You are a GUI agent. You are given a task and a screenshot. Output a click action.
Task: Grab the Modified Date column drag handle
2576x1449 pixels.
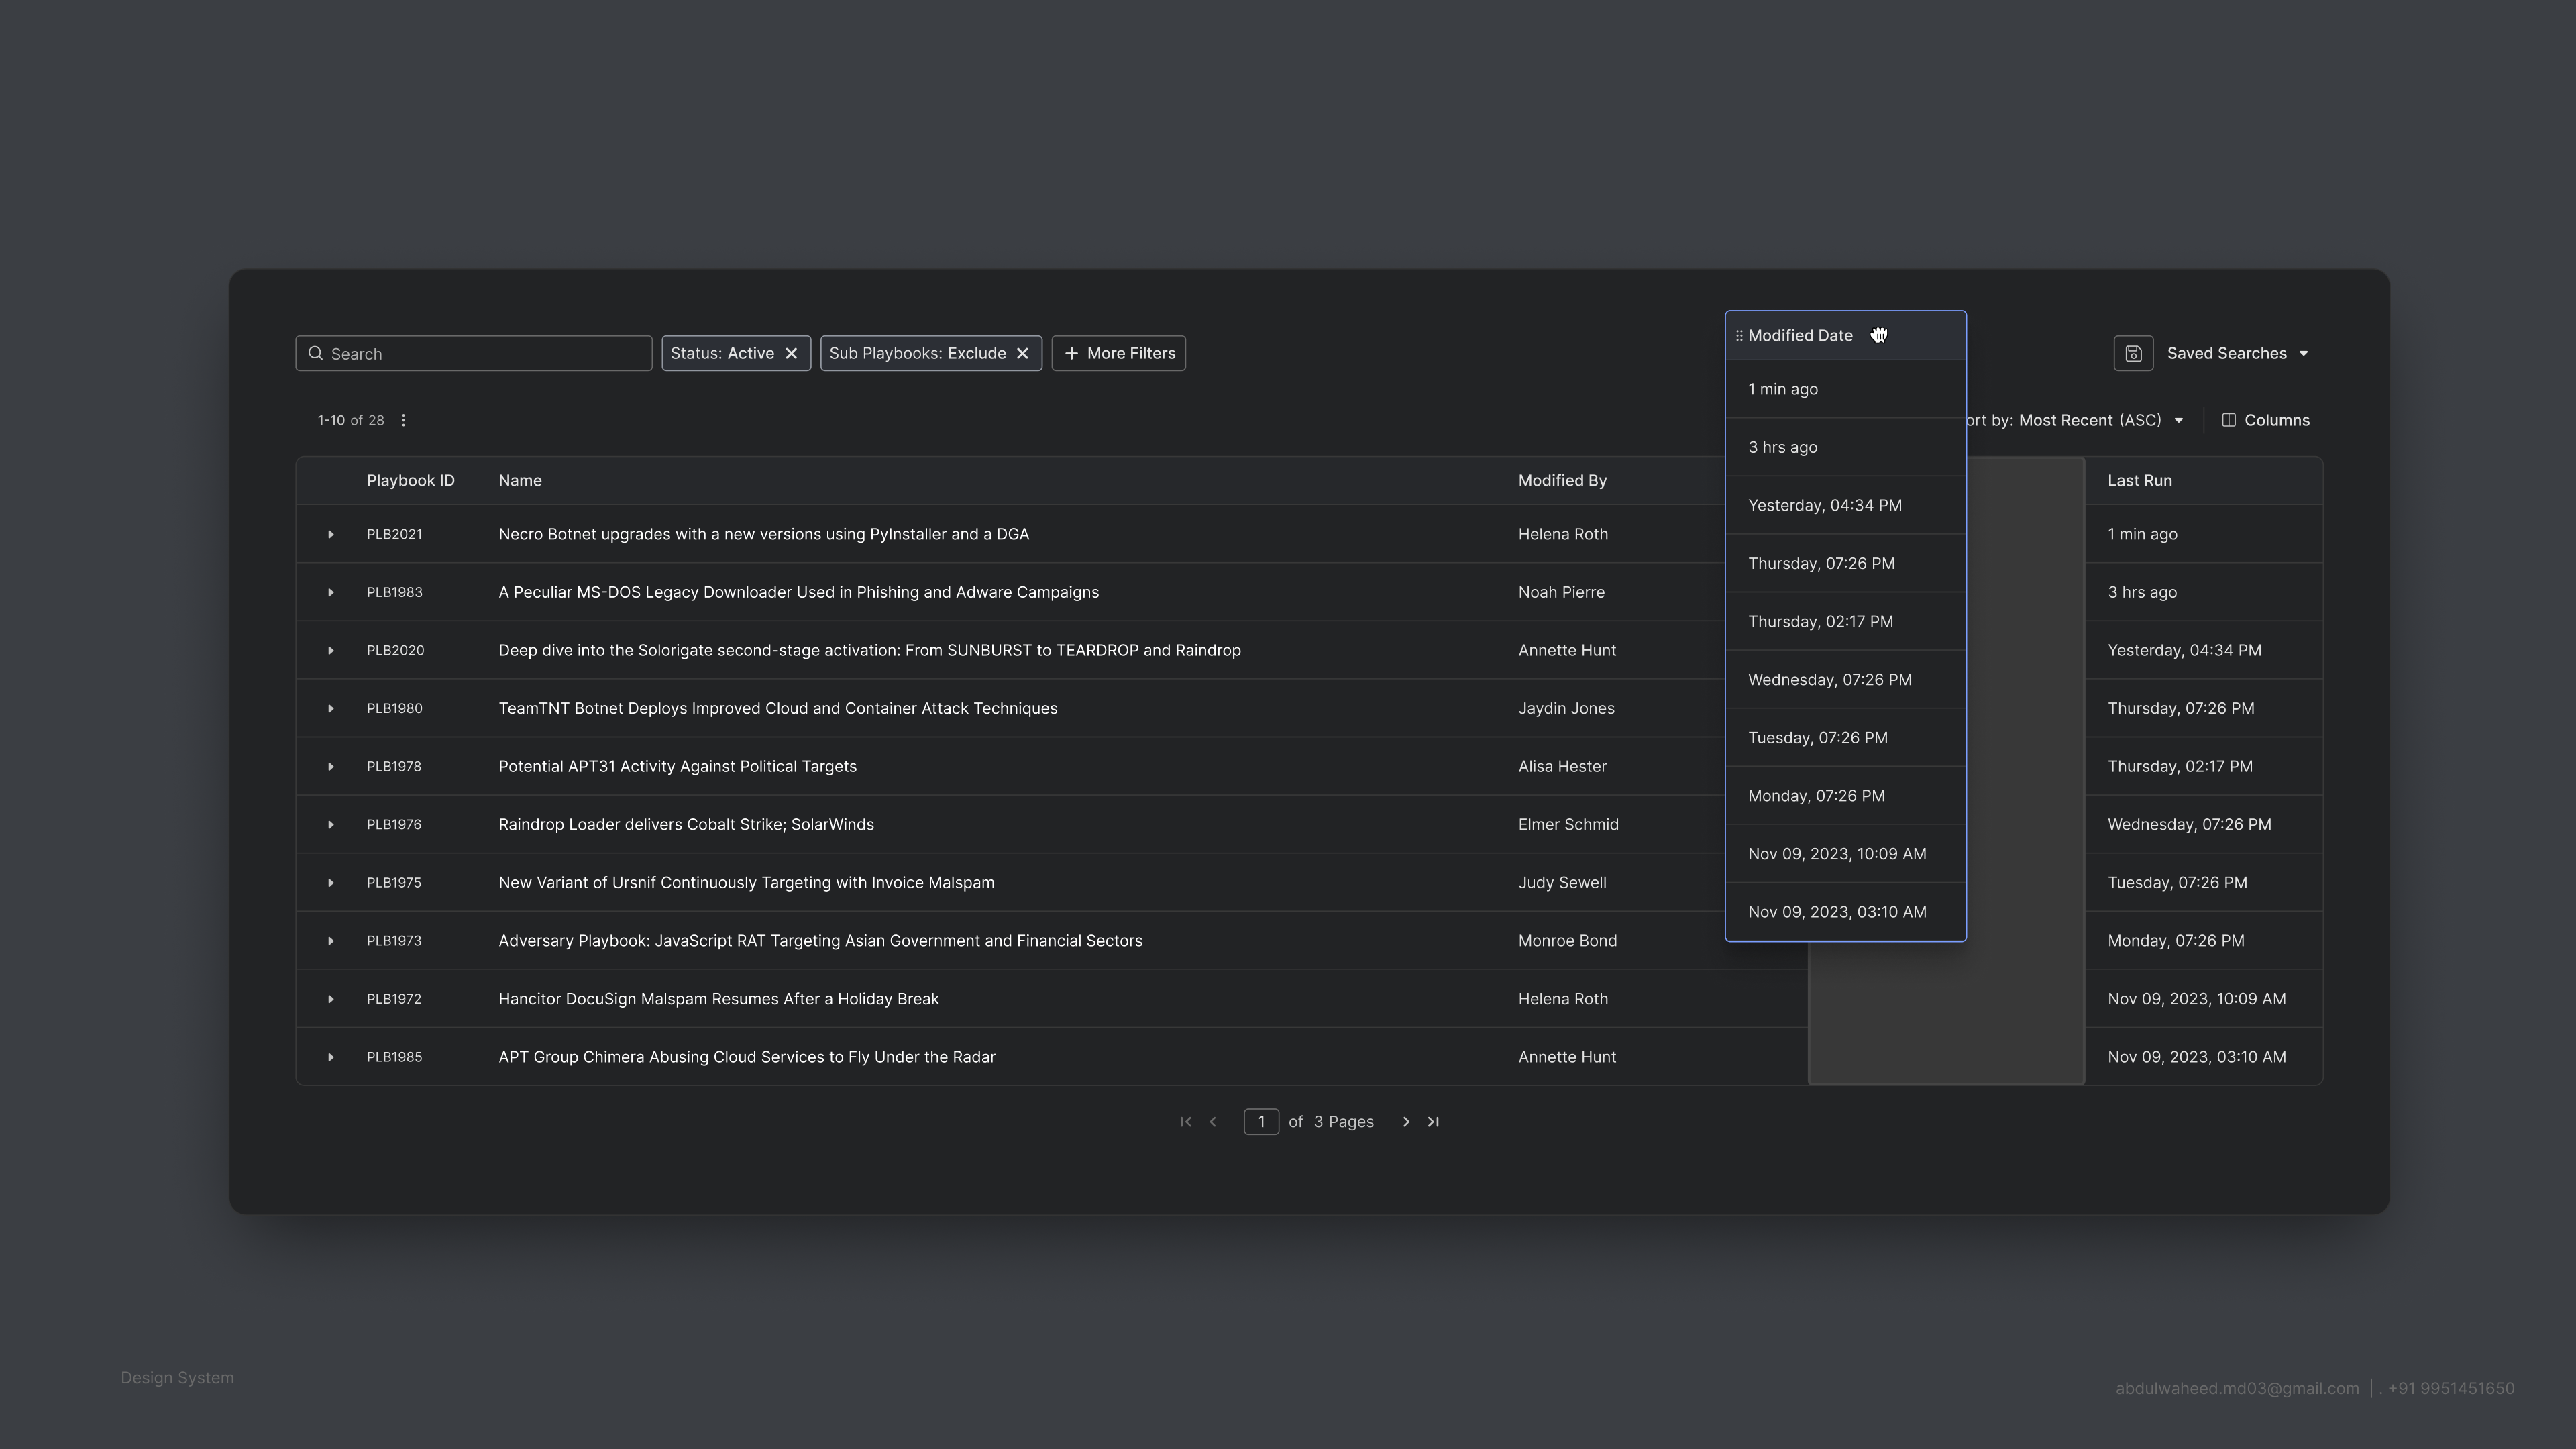(1739, 336)
